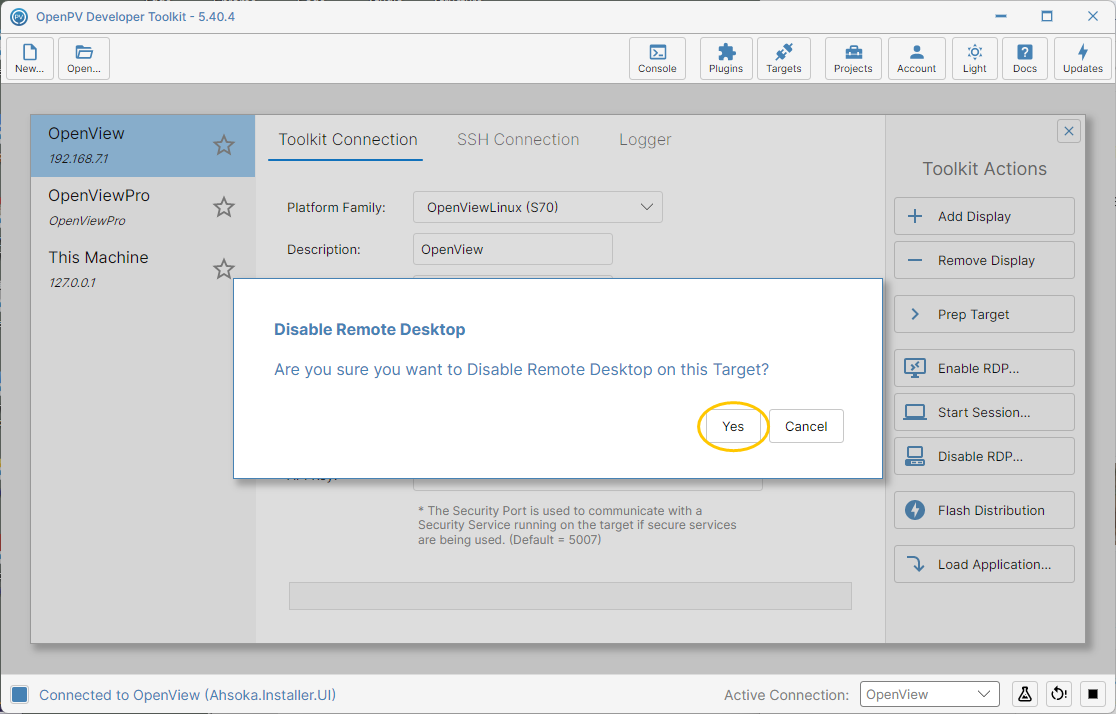The image size is (1116, 714).
Task: Click the blue connection status indicator
Action: (19, 694)
